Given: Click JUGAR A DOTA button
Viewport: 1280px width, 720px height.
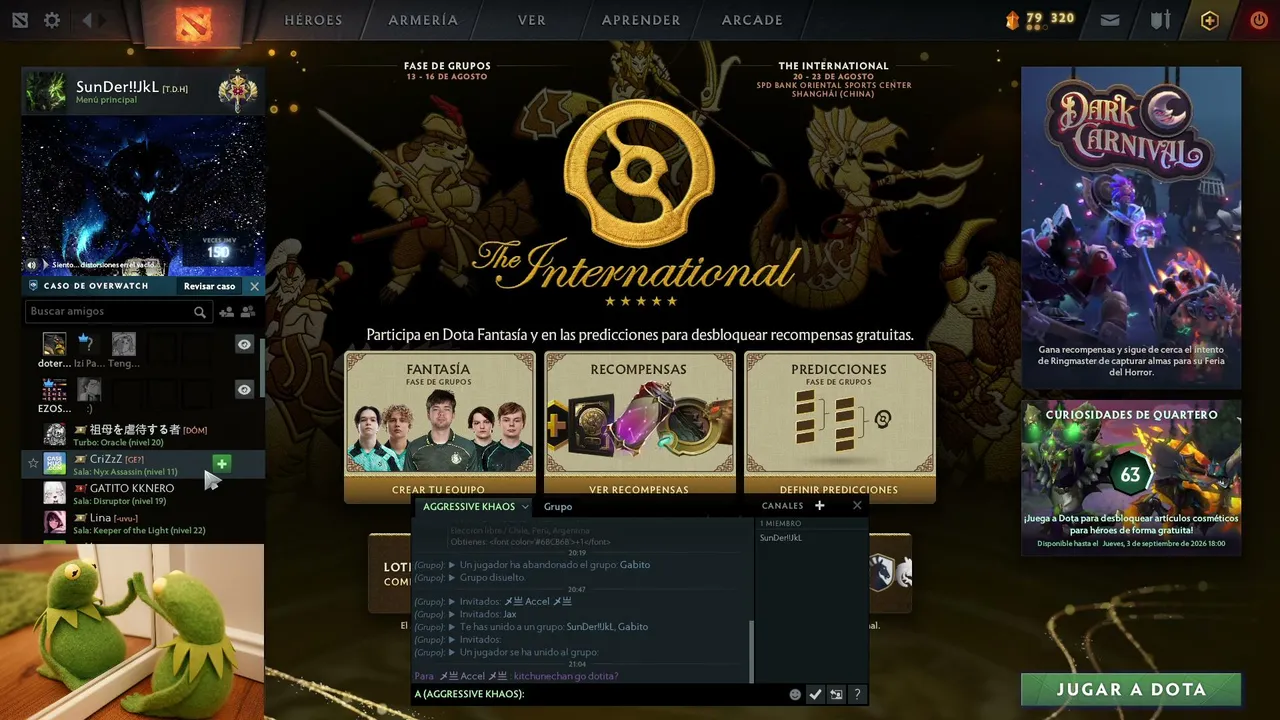Looking at the screenshot, I should 1131,689.
